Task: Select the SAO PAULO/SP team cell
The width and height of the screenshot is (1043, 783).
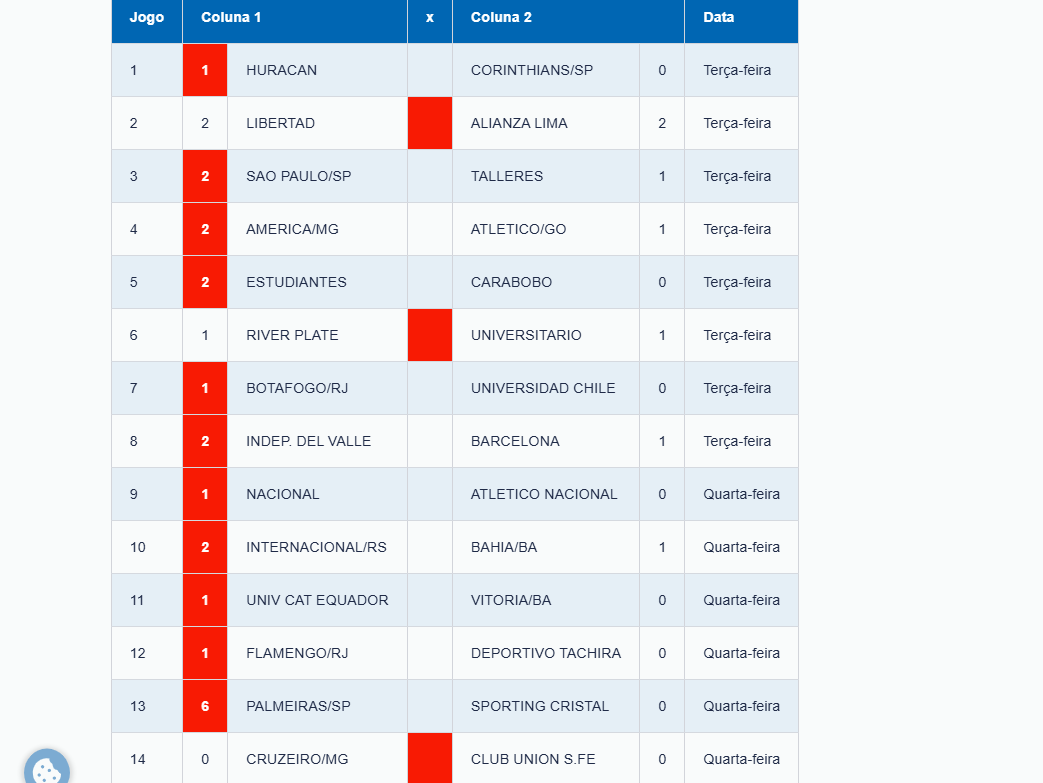Action: [317, 176]
